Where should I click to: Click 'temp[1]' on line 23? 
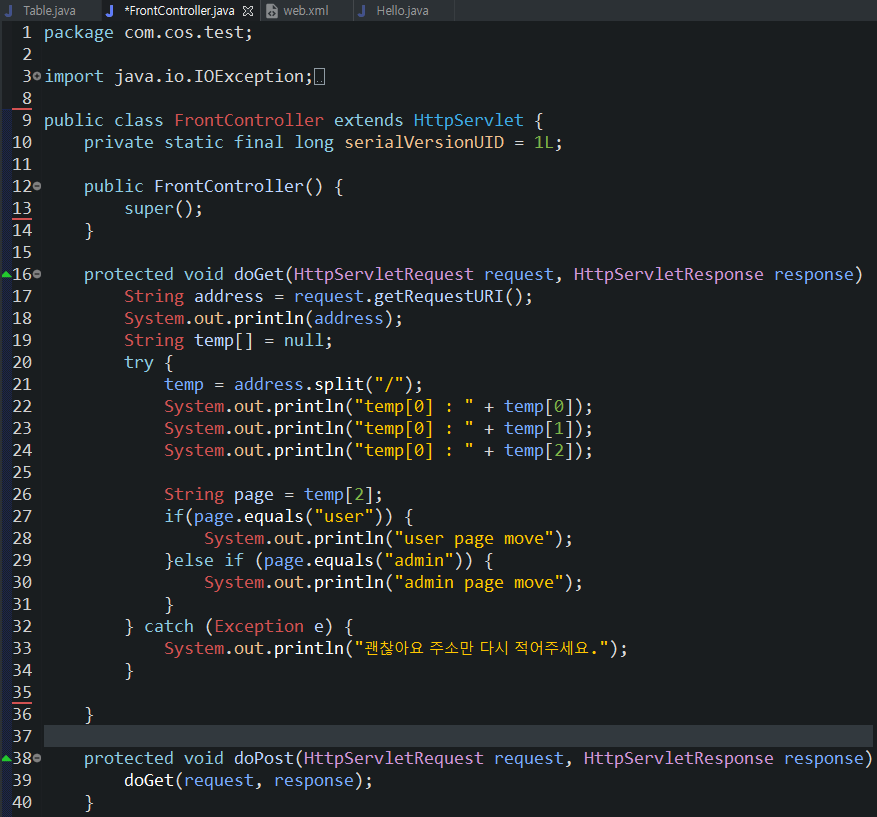pyautogui.click(x=539, y=428)
